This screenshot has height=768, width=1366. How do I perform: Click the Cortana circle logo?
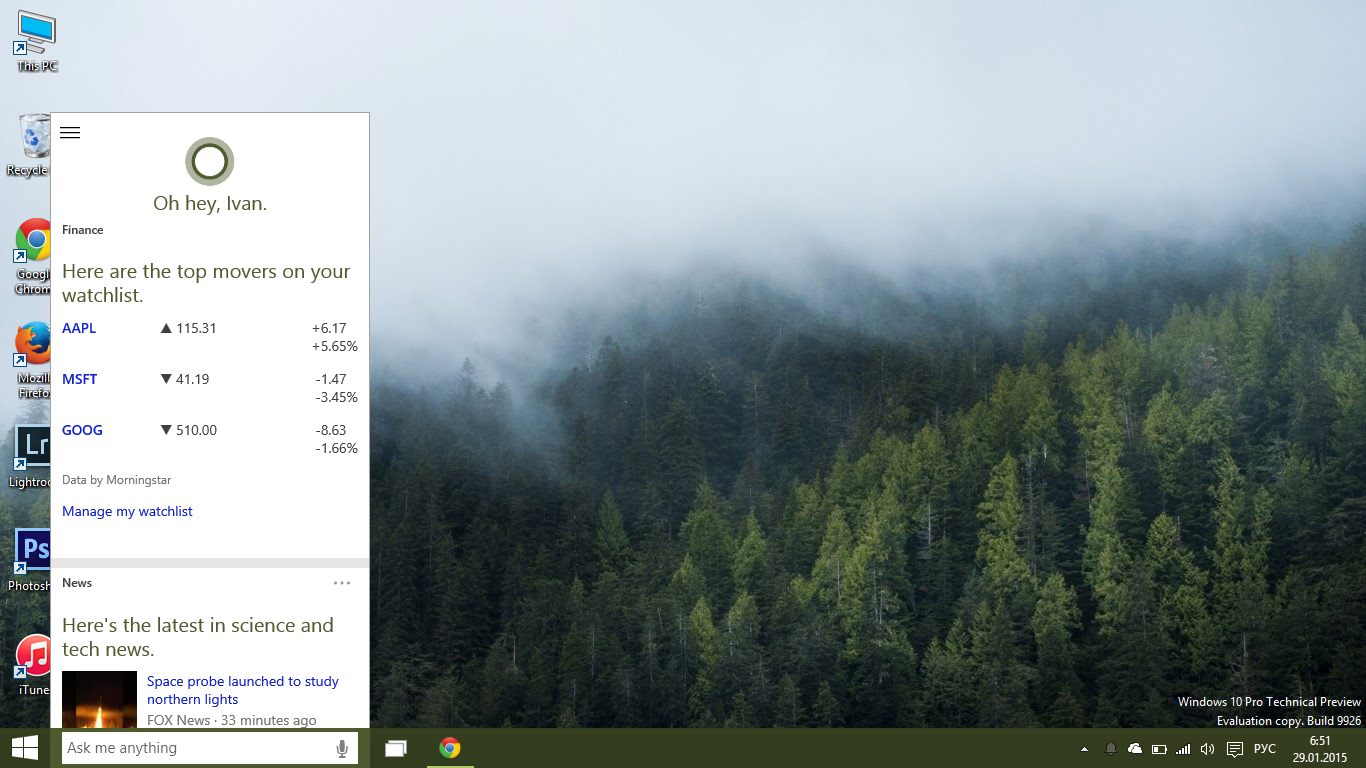coord(210,161)
